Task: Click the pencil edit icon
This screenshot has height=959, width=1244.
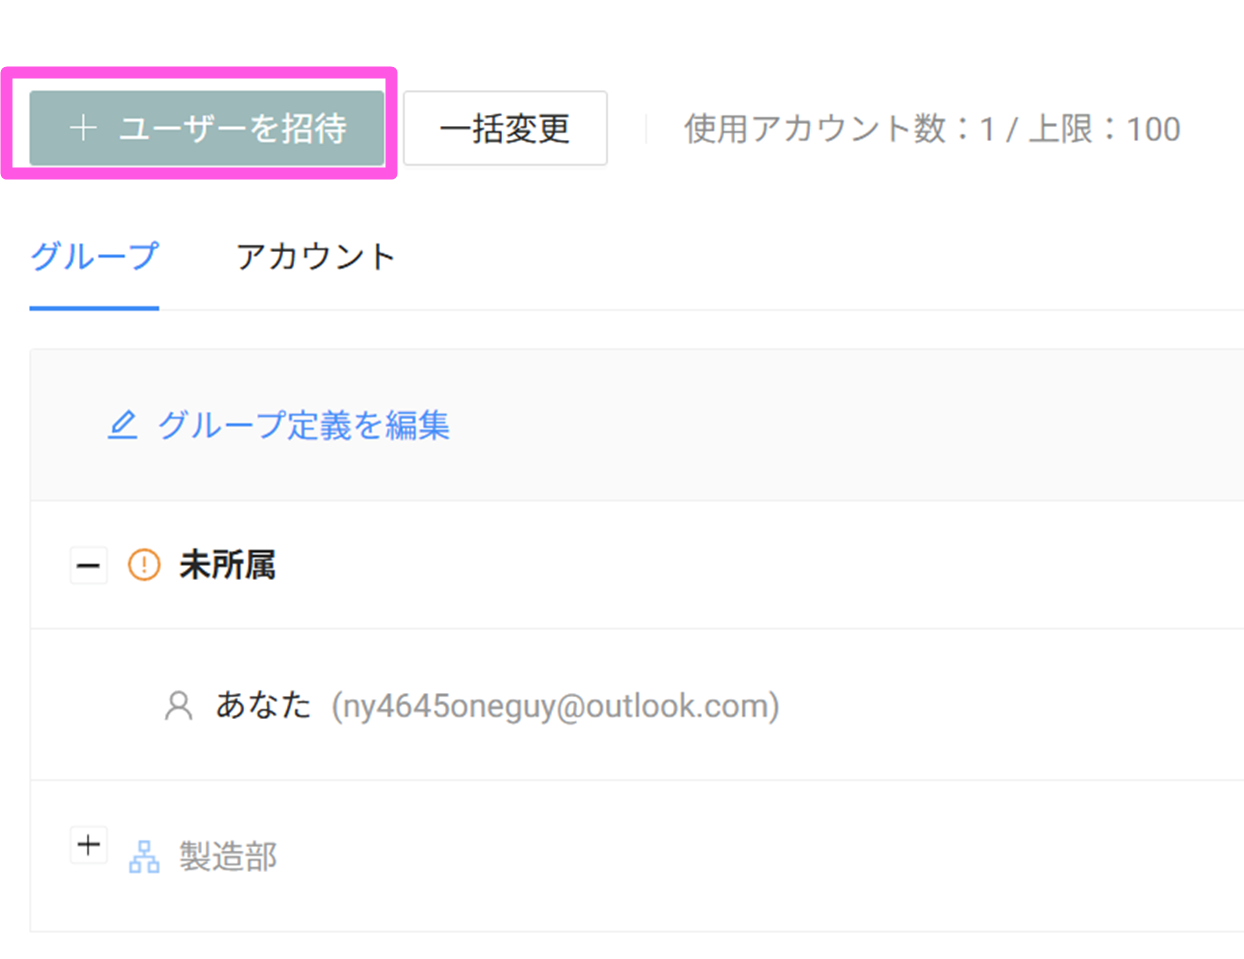Action: coord(122,425)
